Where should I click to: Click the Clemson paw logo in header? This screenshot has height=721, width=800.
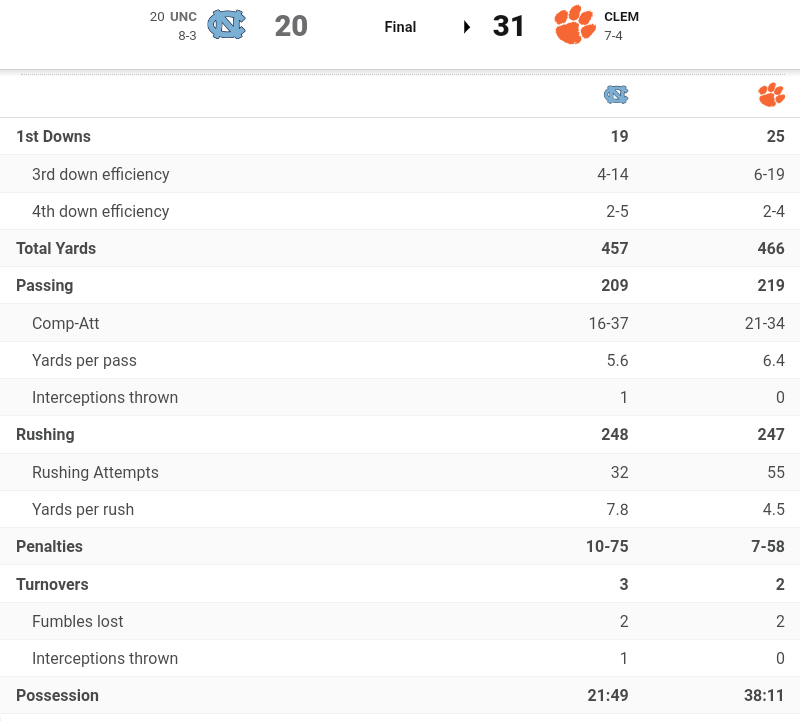[x=574, y=26]
